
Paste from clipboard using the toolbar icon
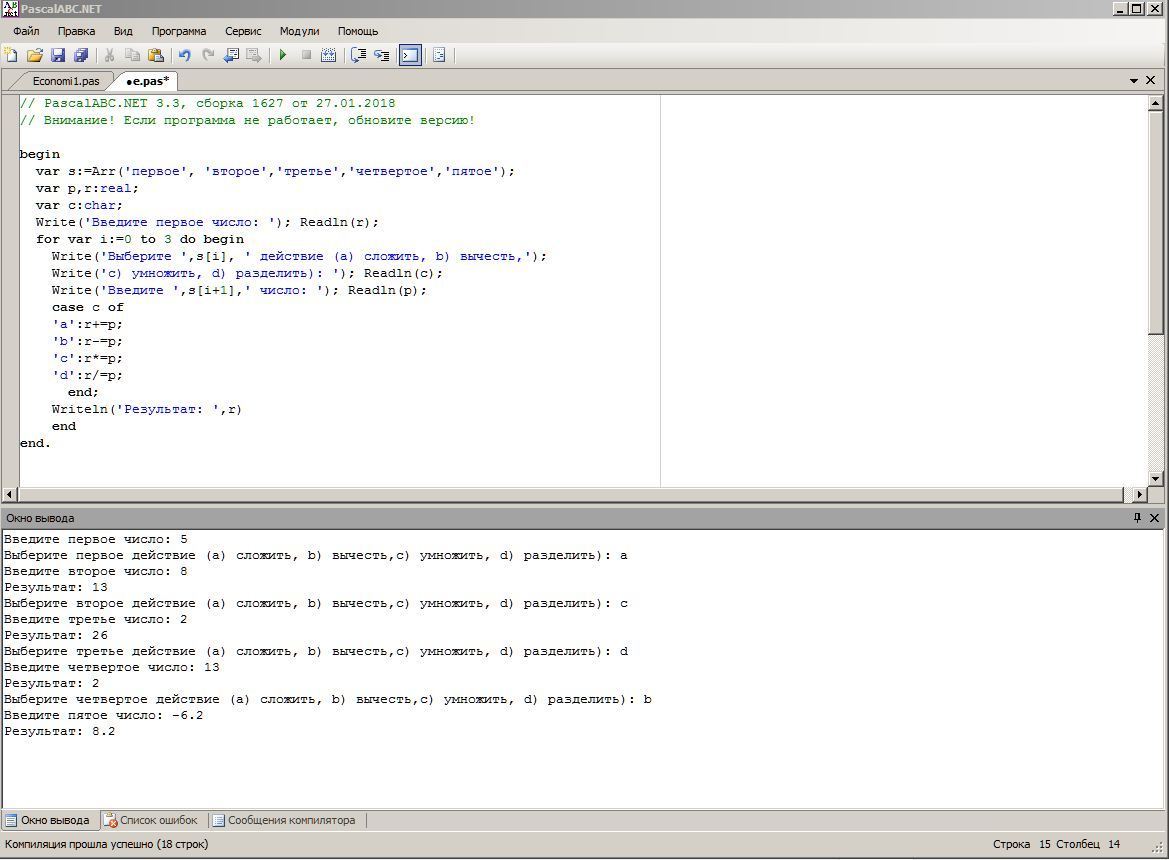[x=156, y=56]
